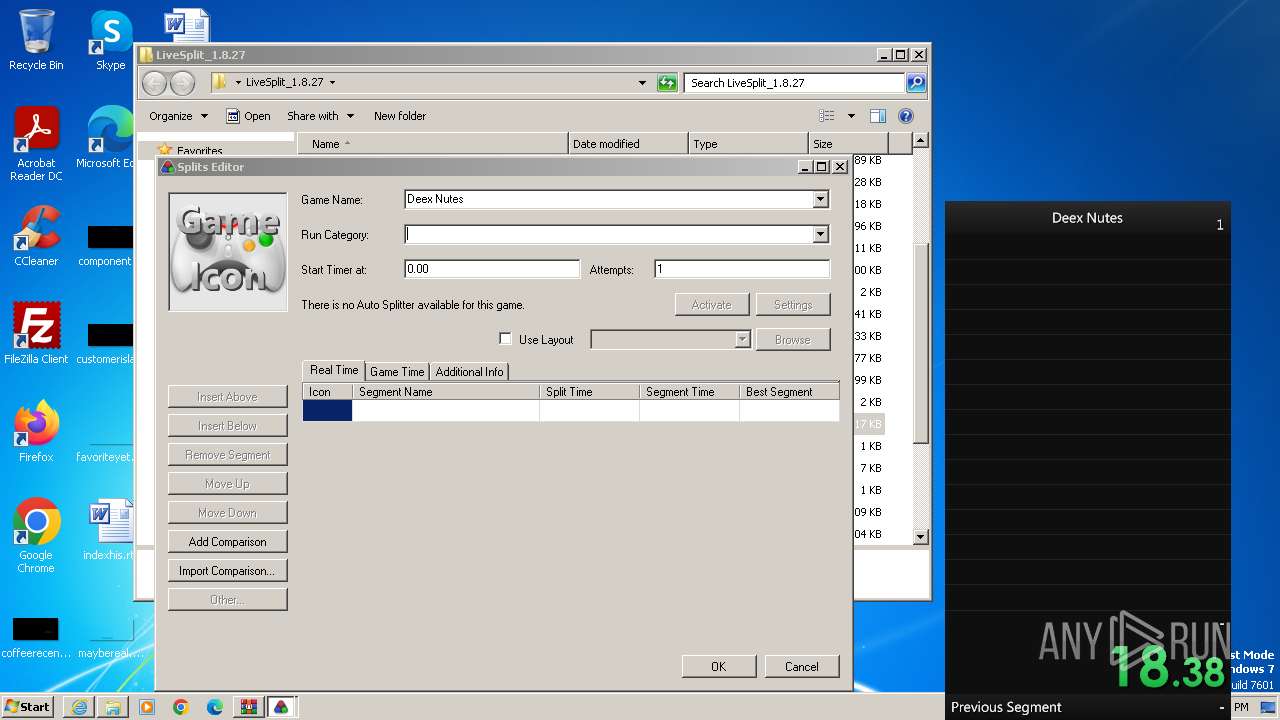Click the Cancel button
The image size is (1280, 720).
pyautogui.click(x=801, y=667)
